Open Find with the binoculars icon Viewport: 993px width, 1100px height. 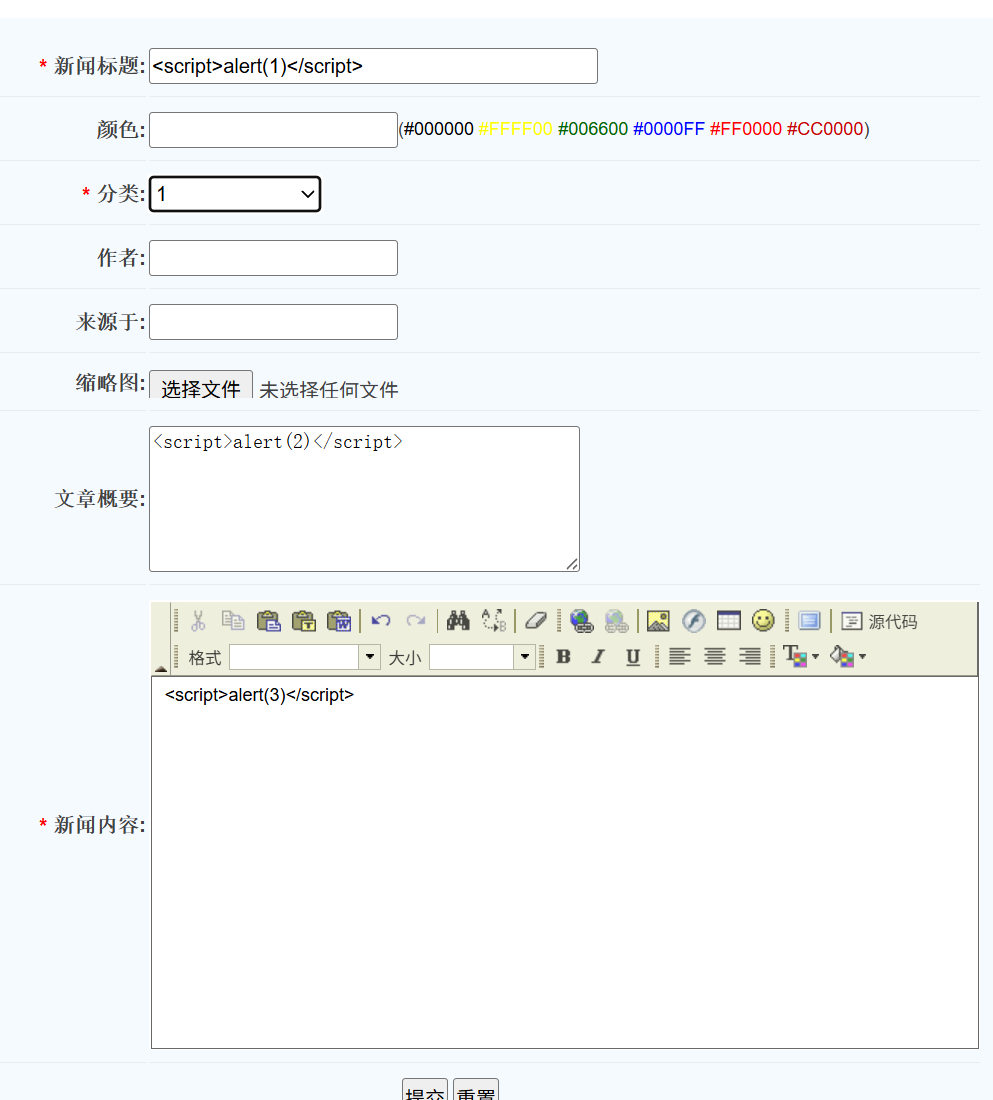[x=458, y=621]
